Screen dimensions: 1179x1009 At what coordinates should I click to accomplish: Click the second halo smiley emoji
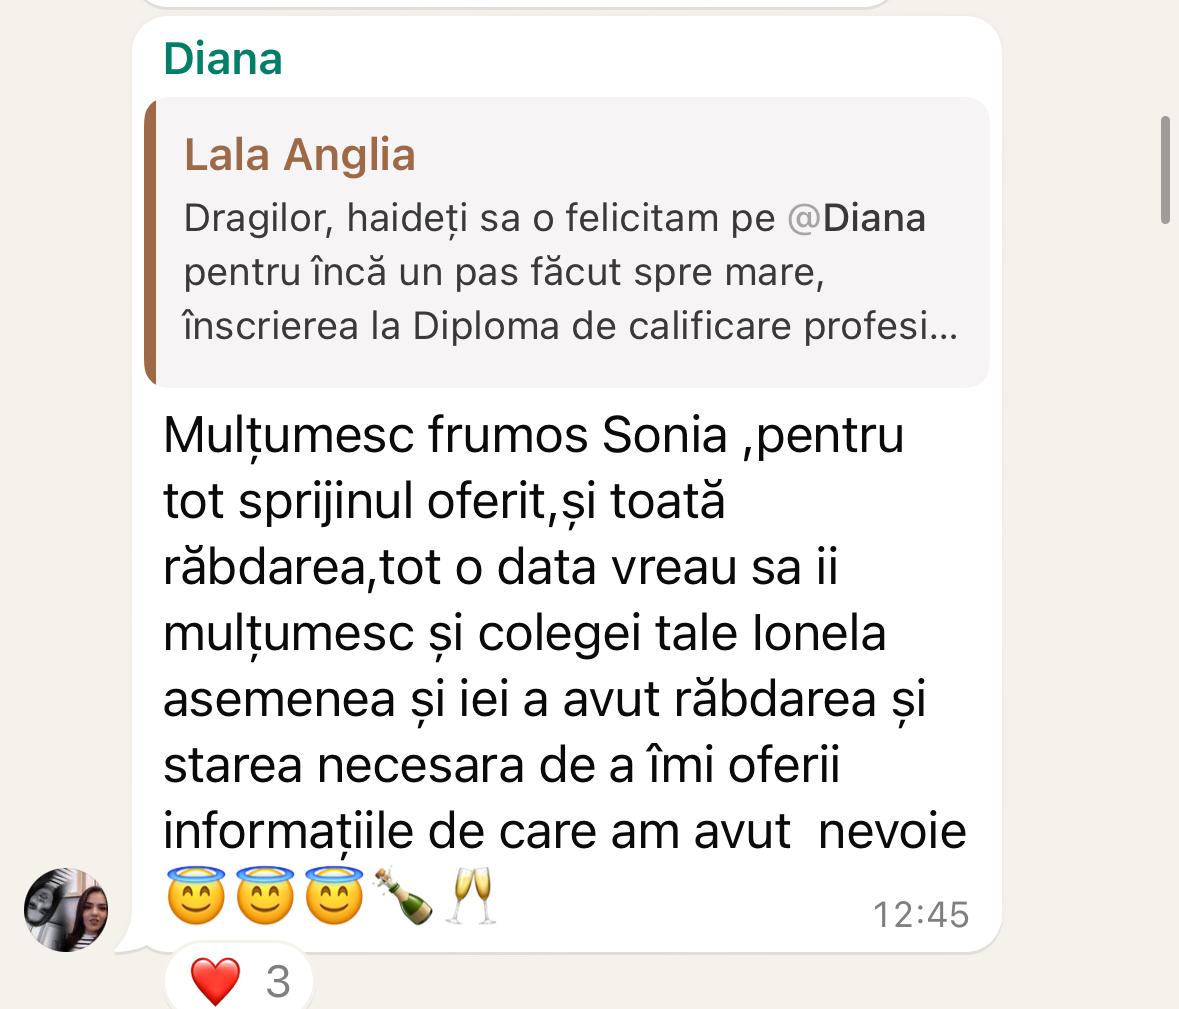(265, 895)
